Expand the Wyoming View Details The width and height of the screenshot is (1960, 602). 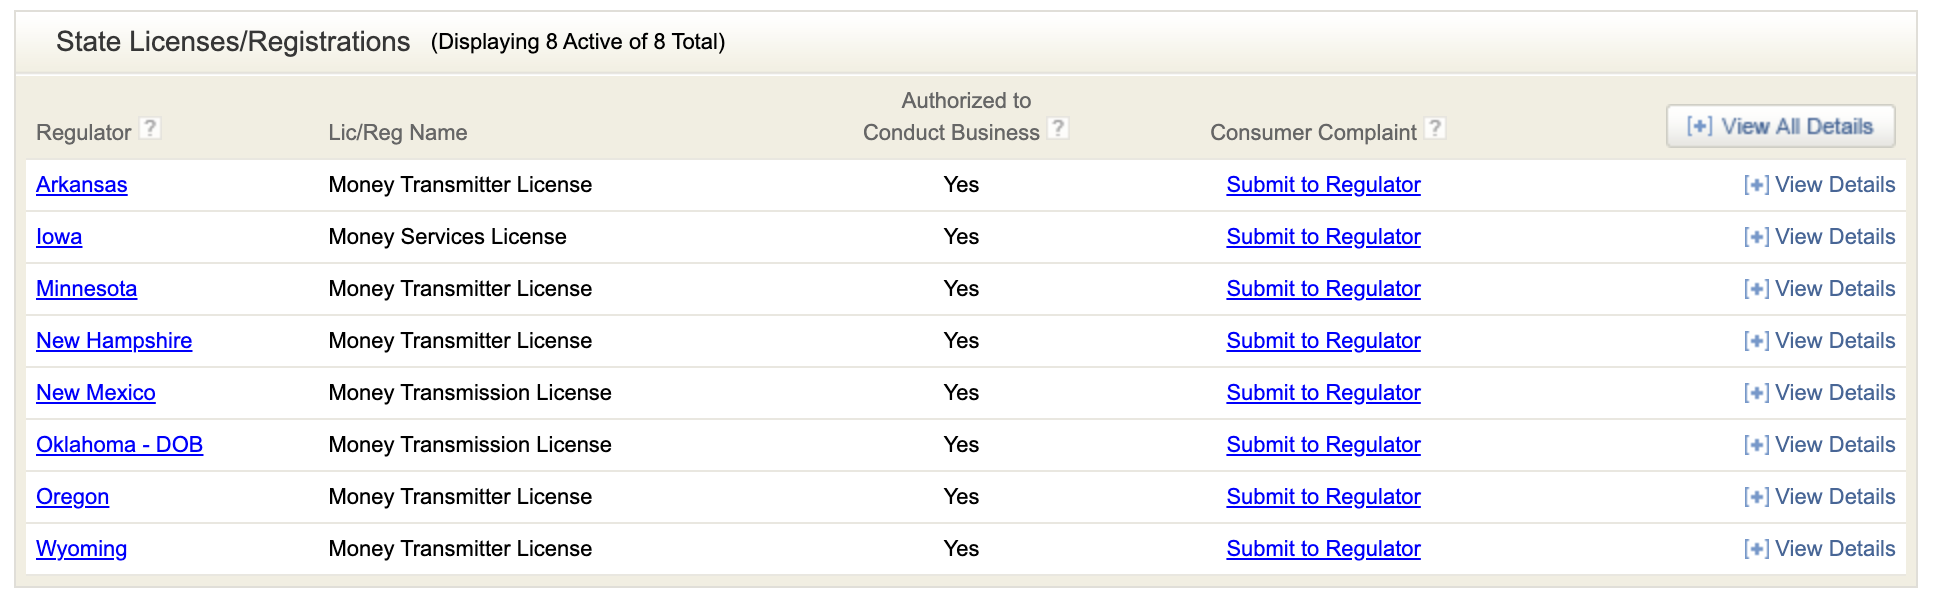point(1819,549)
